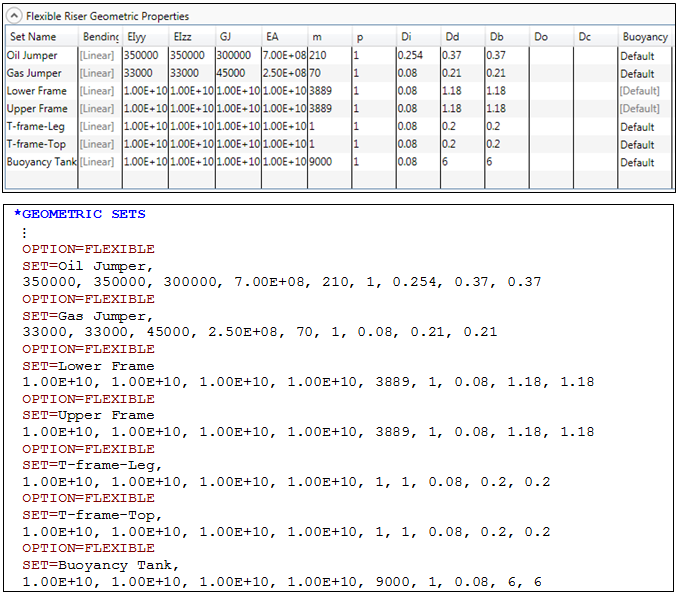The width and height of the screenshot is (679, 595).
Task: Open Buoyancy Default cell for Oil Jumper
Action: [644, 56]
